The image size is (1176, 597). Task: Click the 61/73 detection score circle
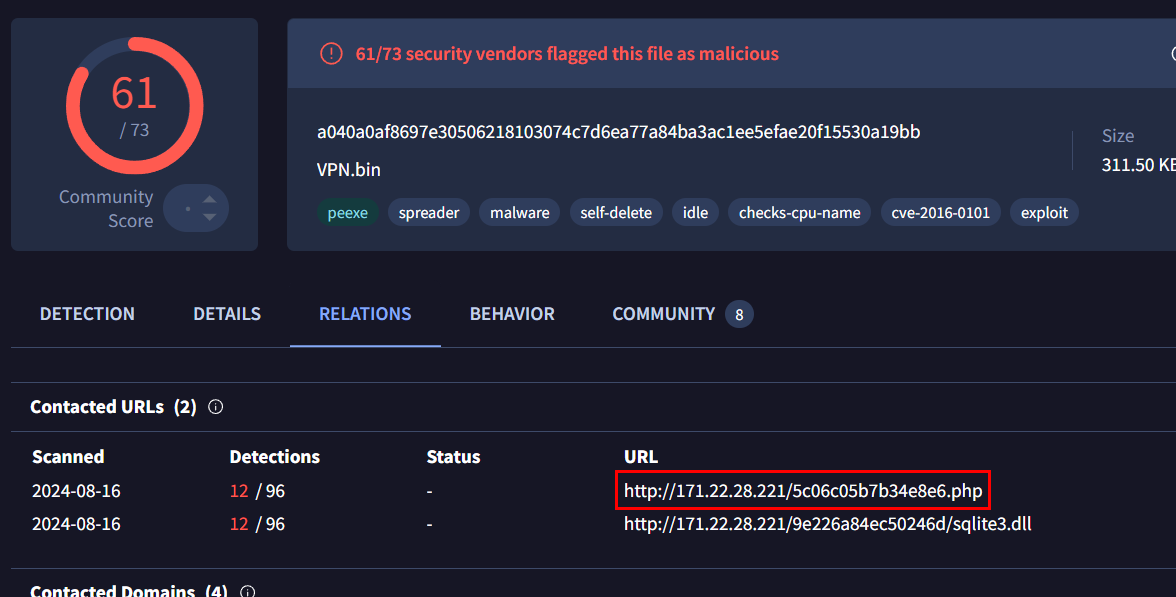pos(134,105)
